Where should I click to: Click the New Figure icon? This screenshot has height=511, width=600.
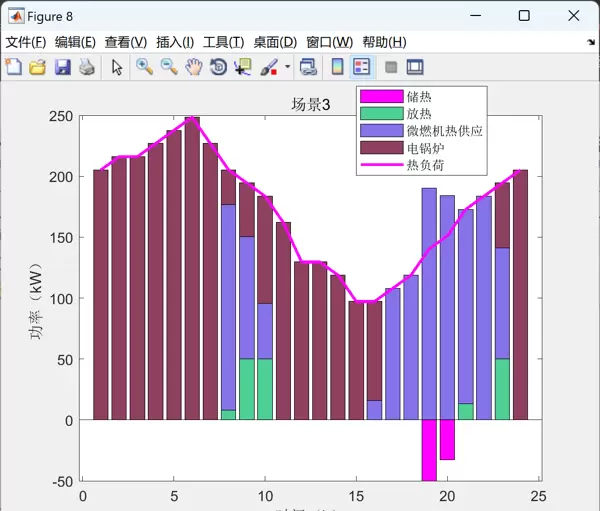pyautogui.click(x=13, y=67)
